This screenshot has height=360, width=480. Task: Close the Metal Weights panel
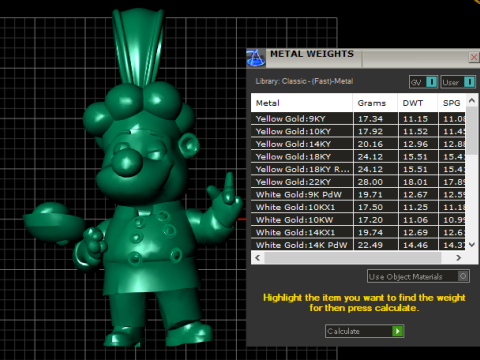pos(474,57)
